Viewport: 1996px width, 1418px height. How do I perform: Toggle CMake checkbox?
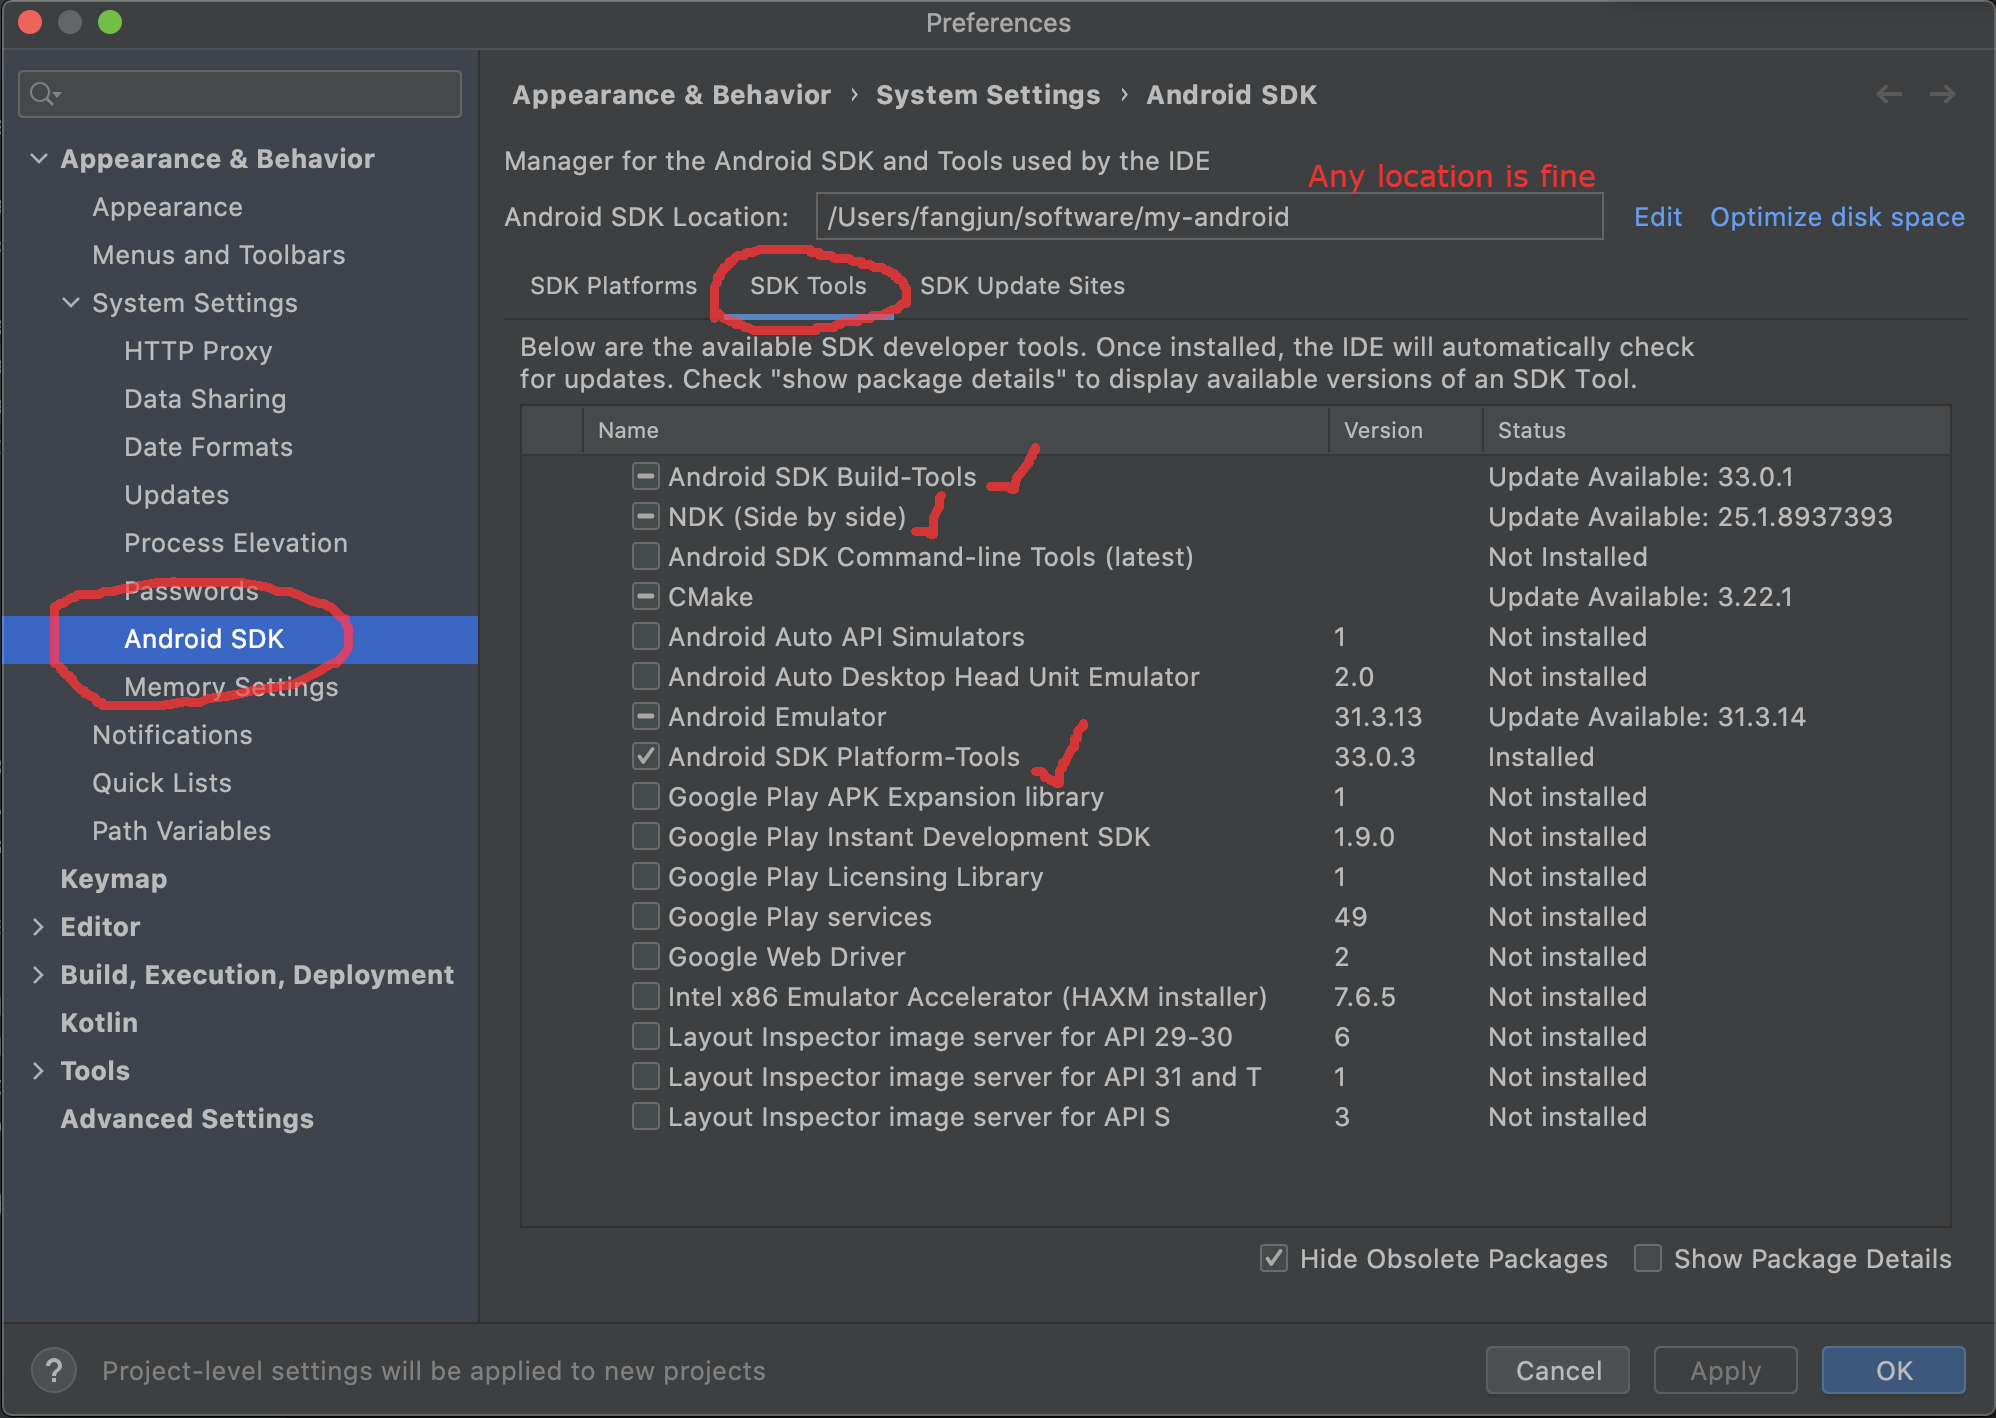click(x=646, y=596)
